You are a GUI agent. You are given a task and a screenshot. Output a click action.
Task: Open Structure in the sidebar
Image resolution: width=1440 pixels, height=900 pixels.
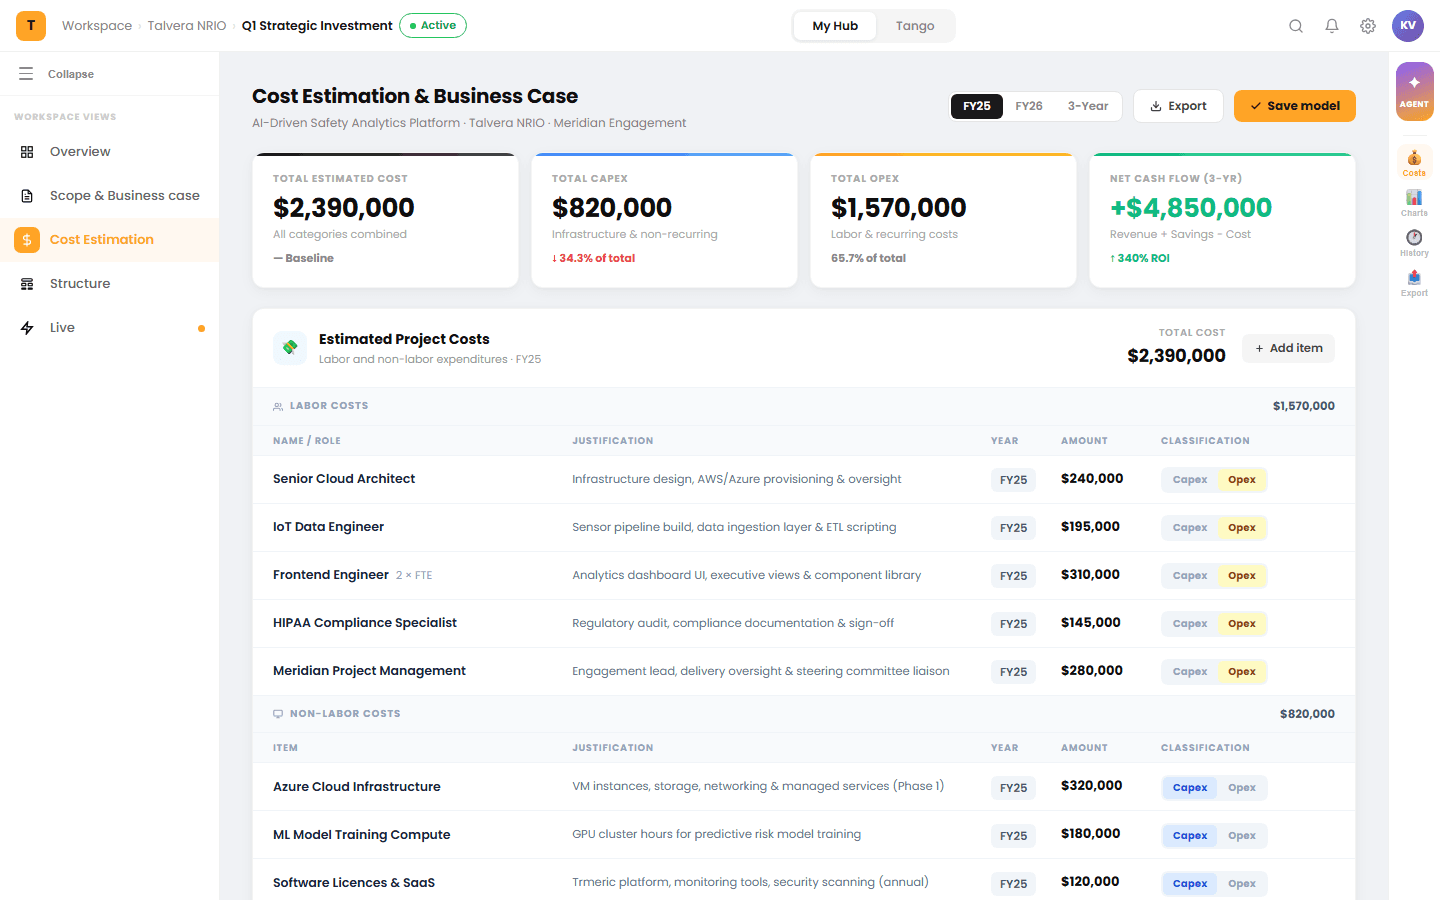[110, 284]
